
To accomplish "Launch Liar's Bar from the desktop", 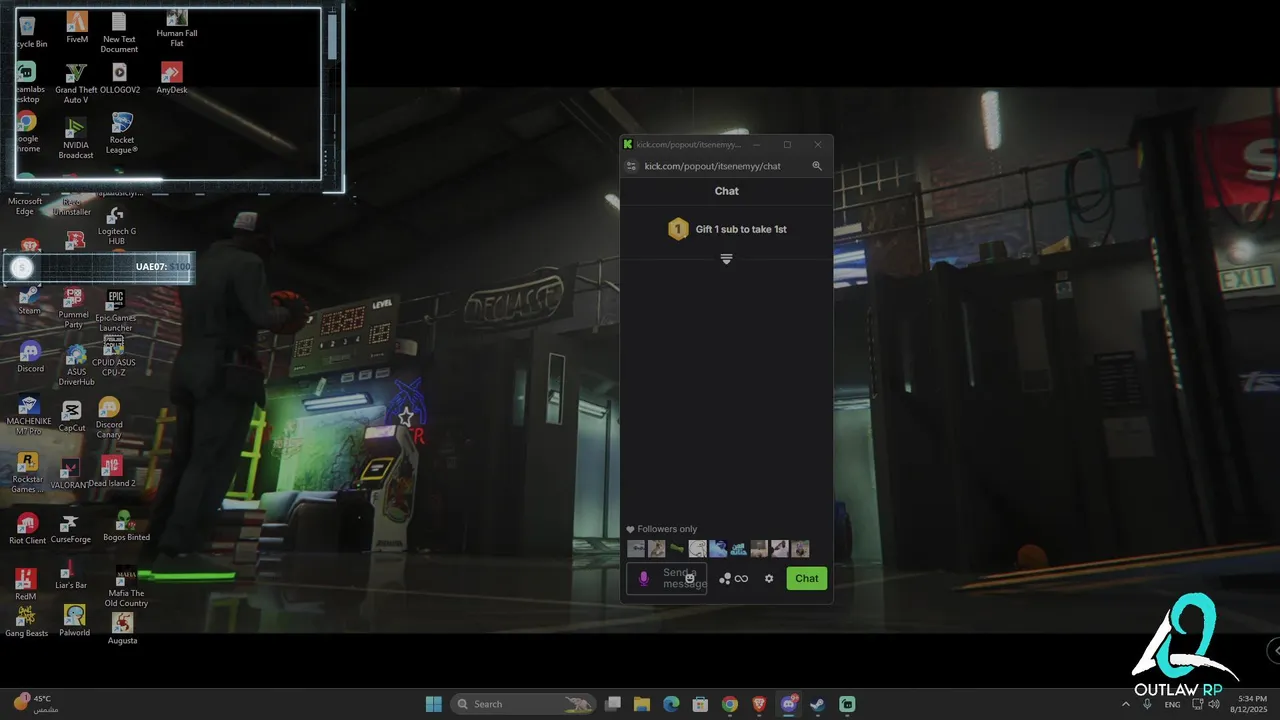I will (x=70, y=576).
